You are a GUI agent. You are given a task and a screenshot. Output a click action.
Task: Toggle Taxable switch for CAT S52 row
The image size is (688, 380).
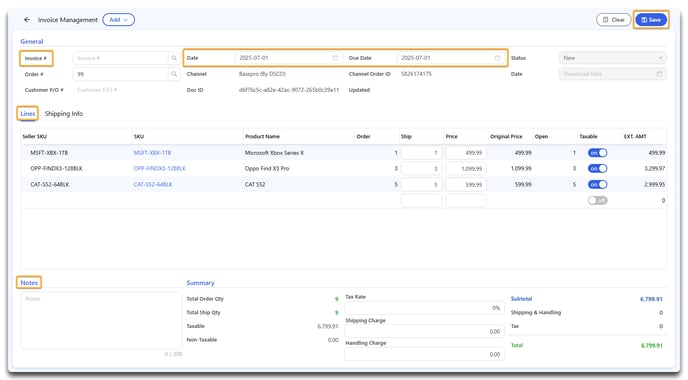coord(598,185)
